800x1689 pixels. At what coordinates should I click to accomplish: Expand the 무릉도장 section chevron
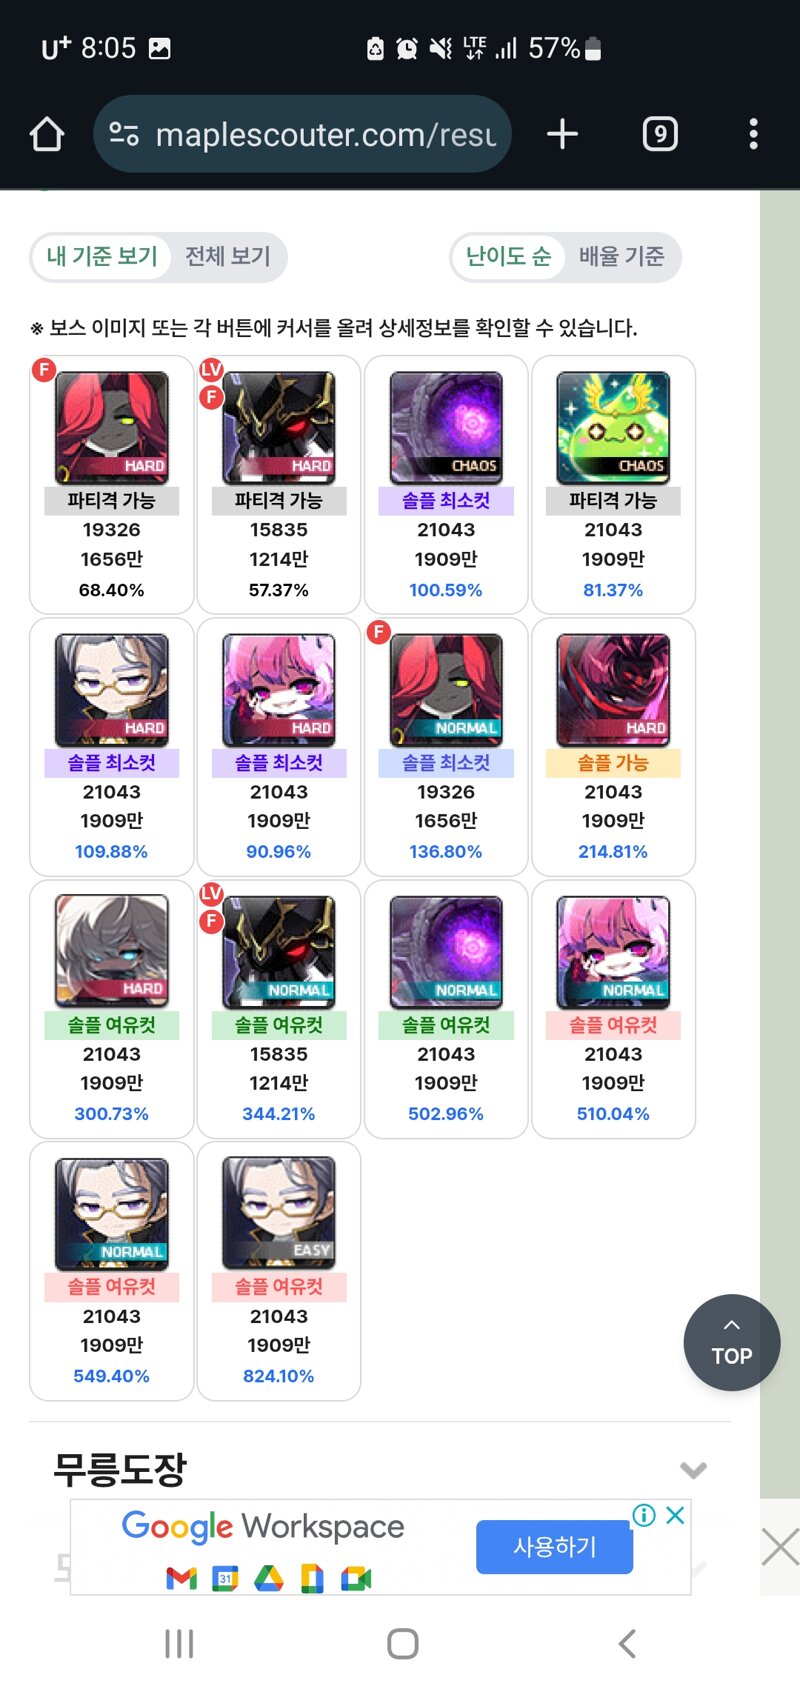click(x=693, y=1470)
